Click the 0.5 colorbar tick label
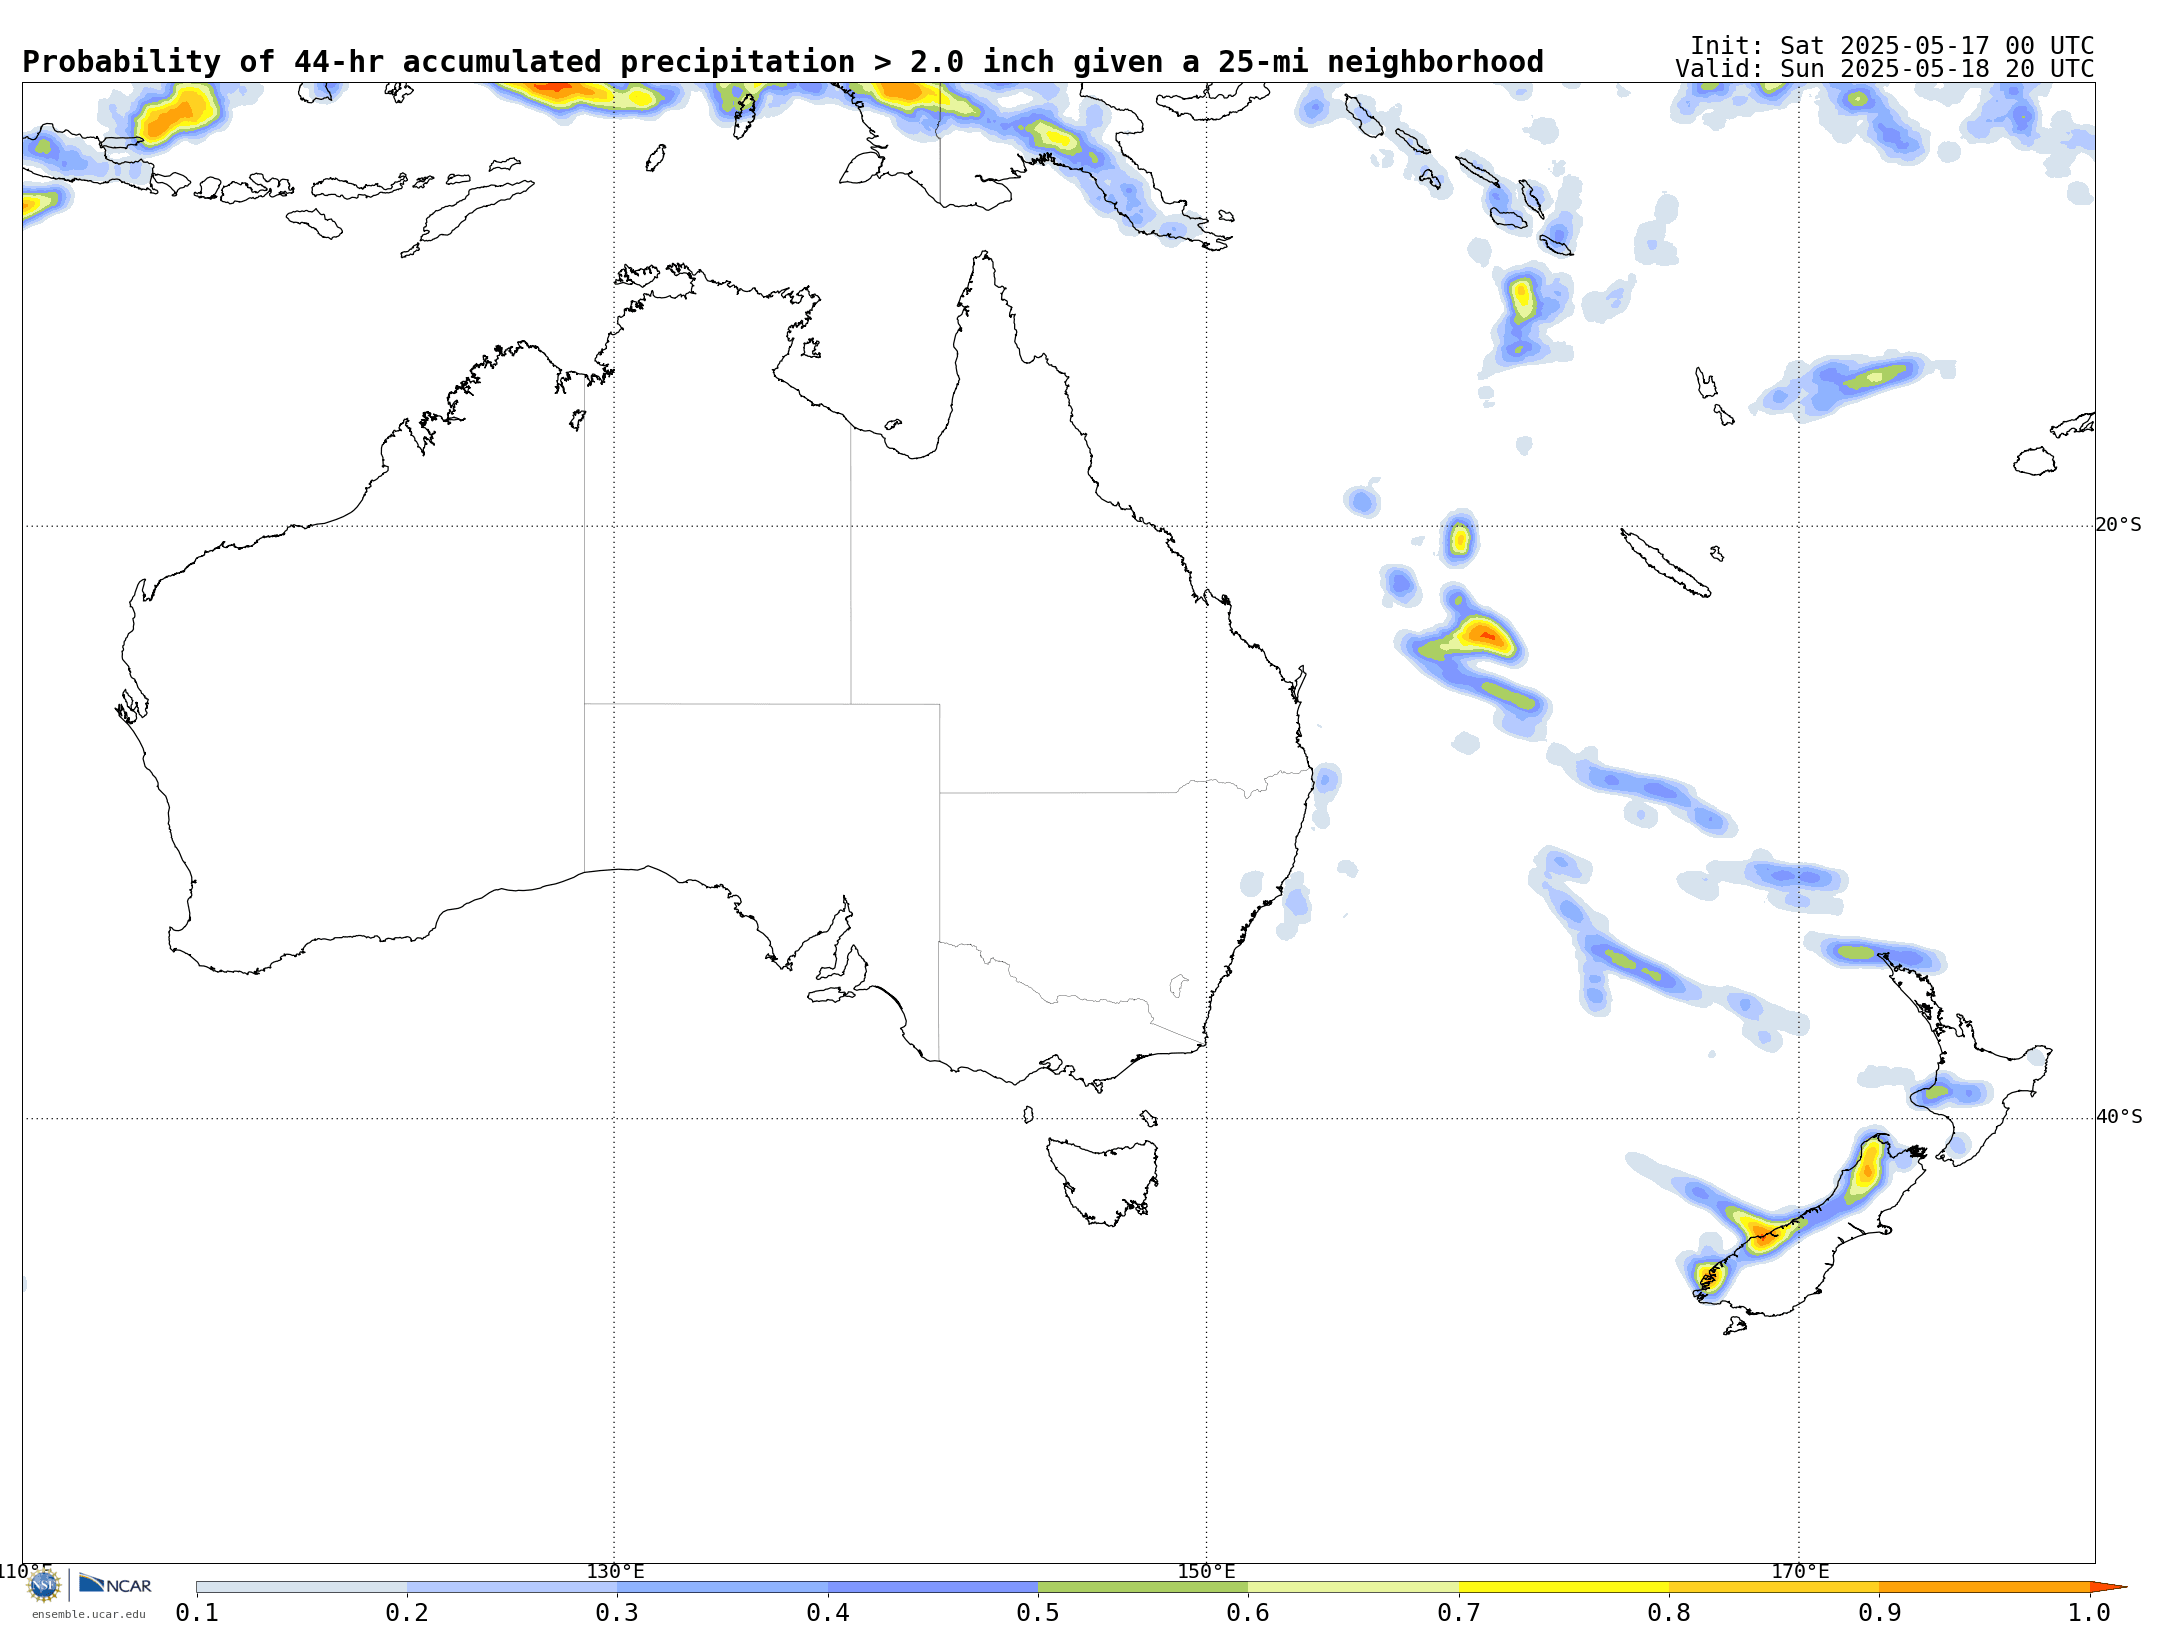This screenshot has height=1626, width=2160. tap(1038, 1612)
